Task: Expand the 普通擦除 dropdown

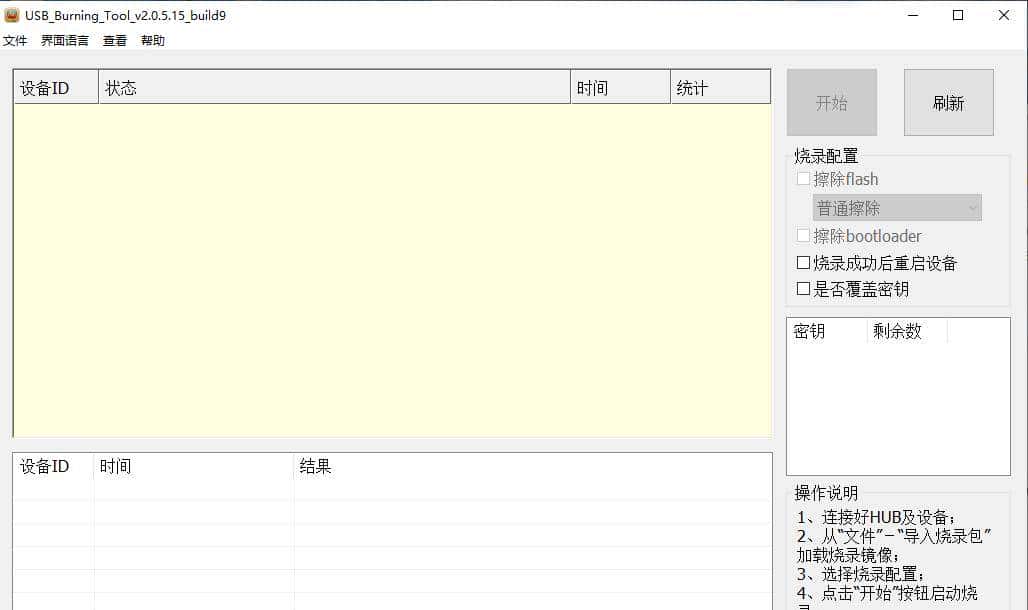Action: click(x=897, y=208)
